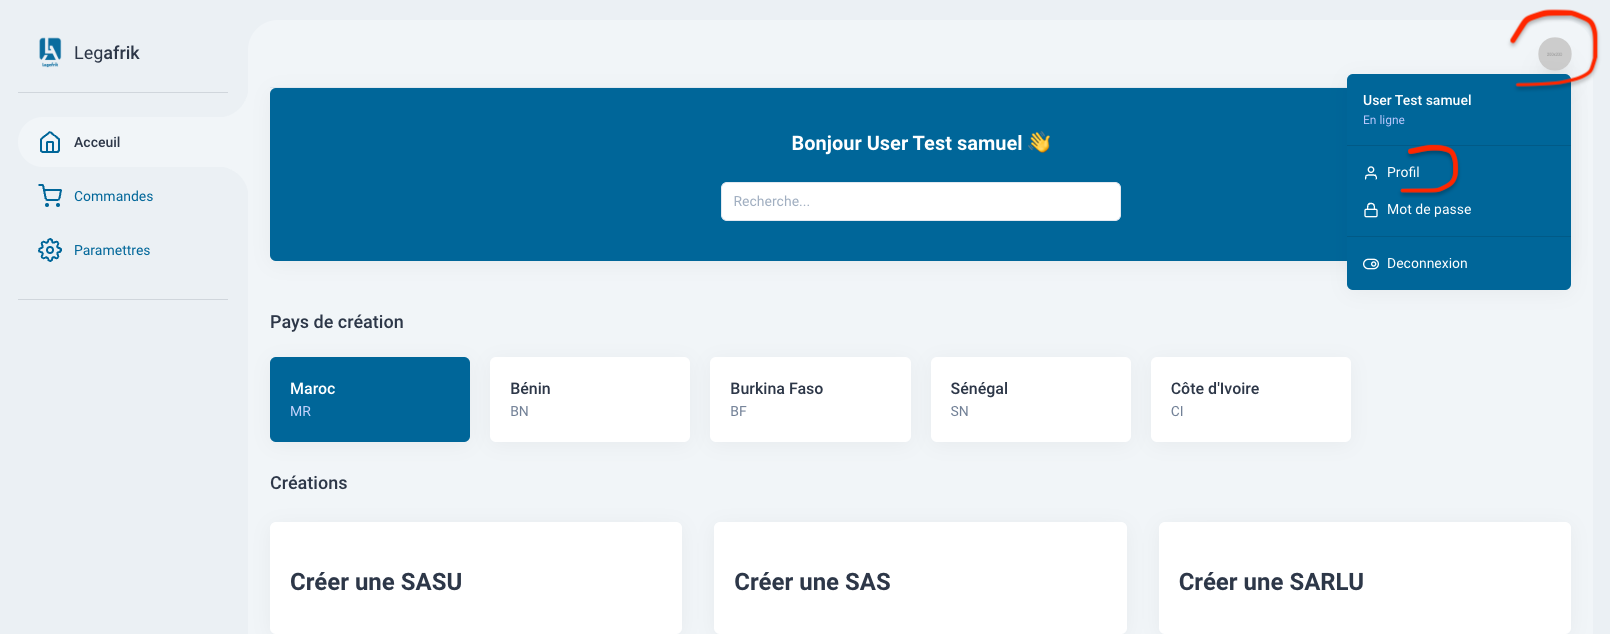Pick the Burkina Faso country card
This screenshot has width=1610, height=634.
coord(810,399)
